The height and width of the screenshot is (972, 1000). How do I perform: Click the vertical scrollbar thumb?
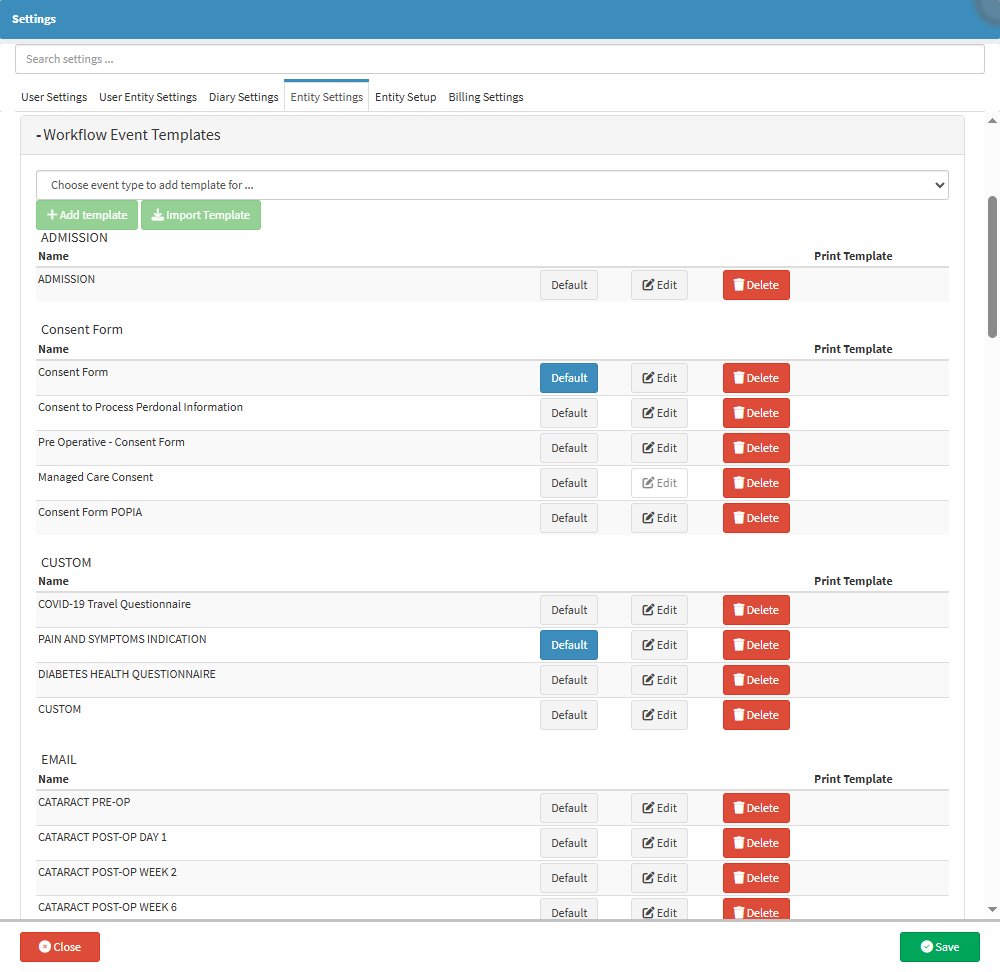pyautogui.click(x=992, y=266)
